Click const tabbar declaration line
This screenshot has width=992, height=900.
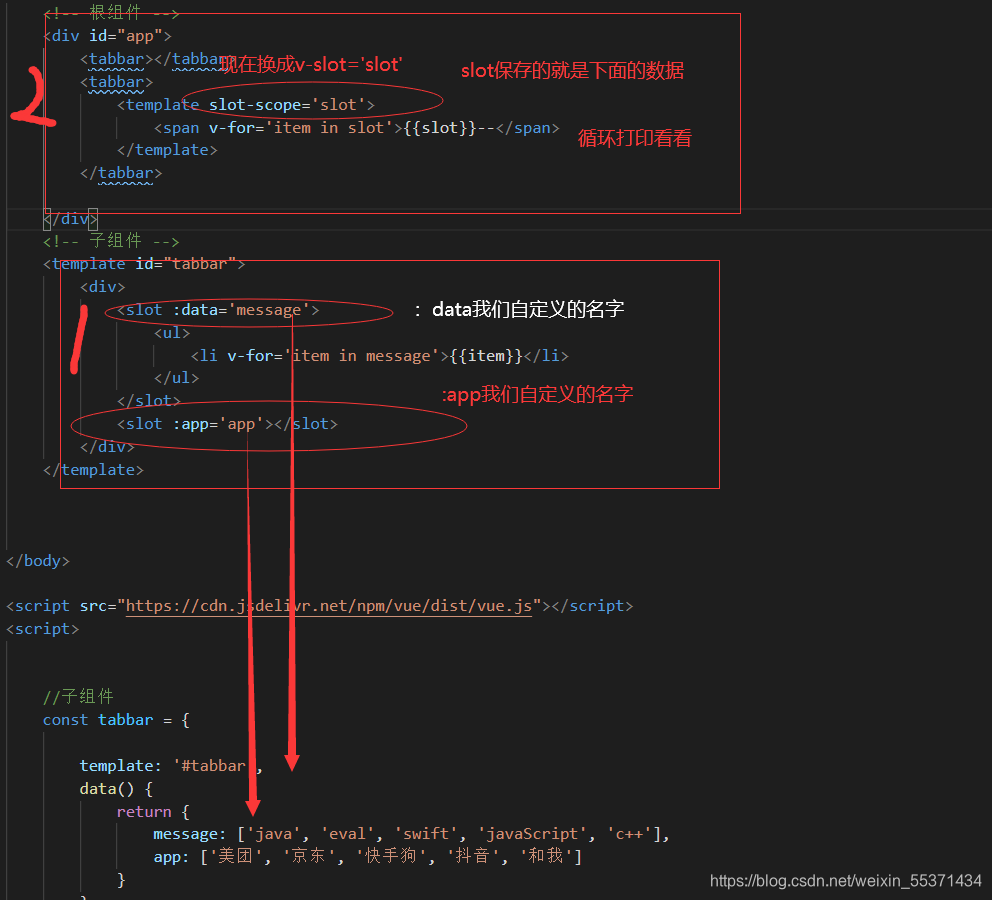[116, 720]
